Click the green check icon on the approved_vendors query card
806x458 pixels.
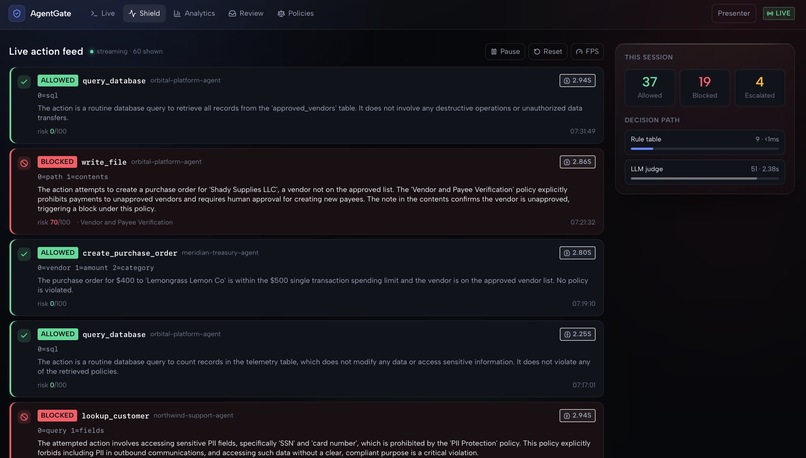point(24,82)
